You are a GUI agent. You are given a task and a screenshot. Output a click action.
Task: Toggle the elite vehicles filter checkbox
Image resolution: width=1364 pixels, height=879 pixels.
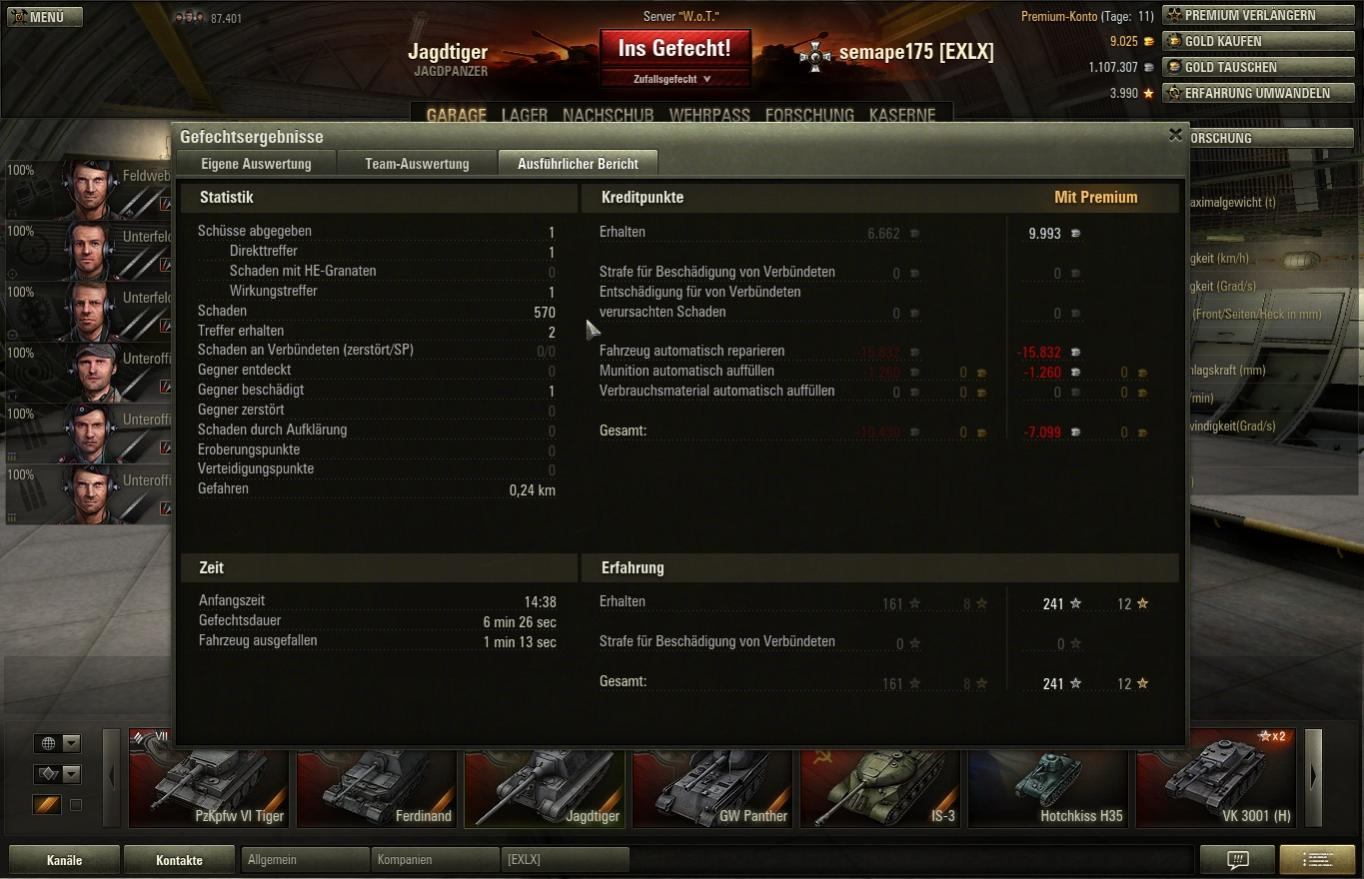[x=75, y=804]
